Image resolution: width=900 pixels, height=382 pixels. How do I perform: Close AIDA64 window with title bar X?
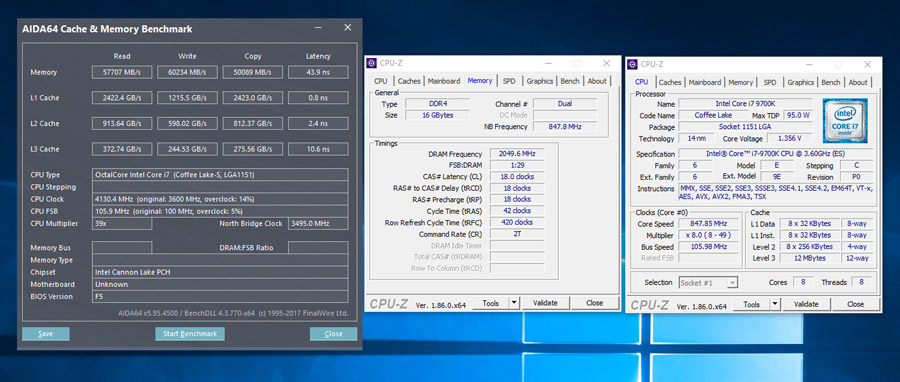coord(347,28)
